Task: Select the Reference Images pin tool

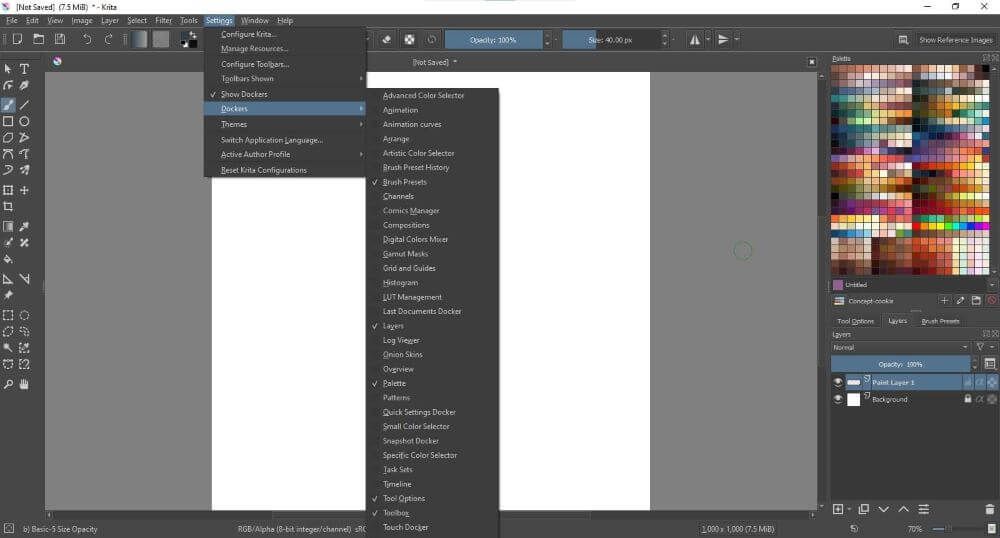Action: (x=8, y=295)
